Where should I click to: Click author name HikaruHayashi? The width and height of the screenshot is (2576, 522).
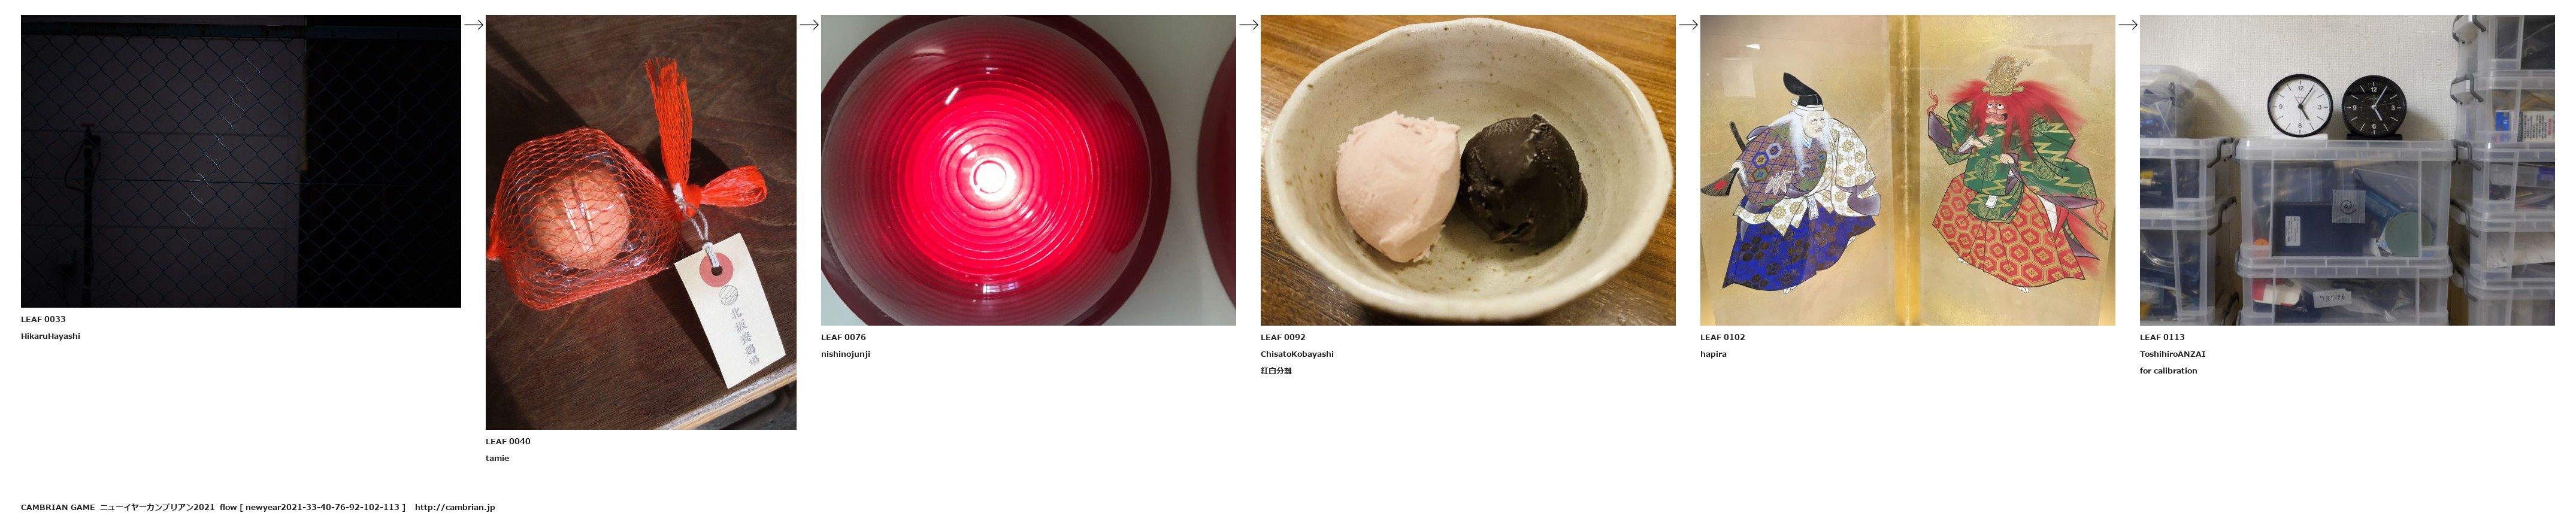tap(50, 337)
